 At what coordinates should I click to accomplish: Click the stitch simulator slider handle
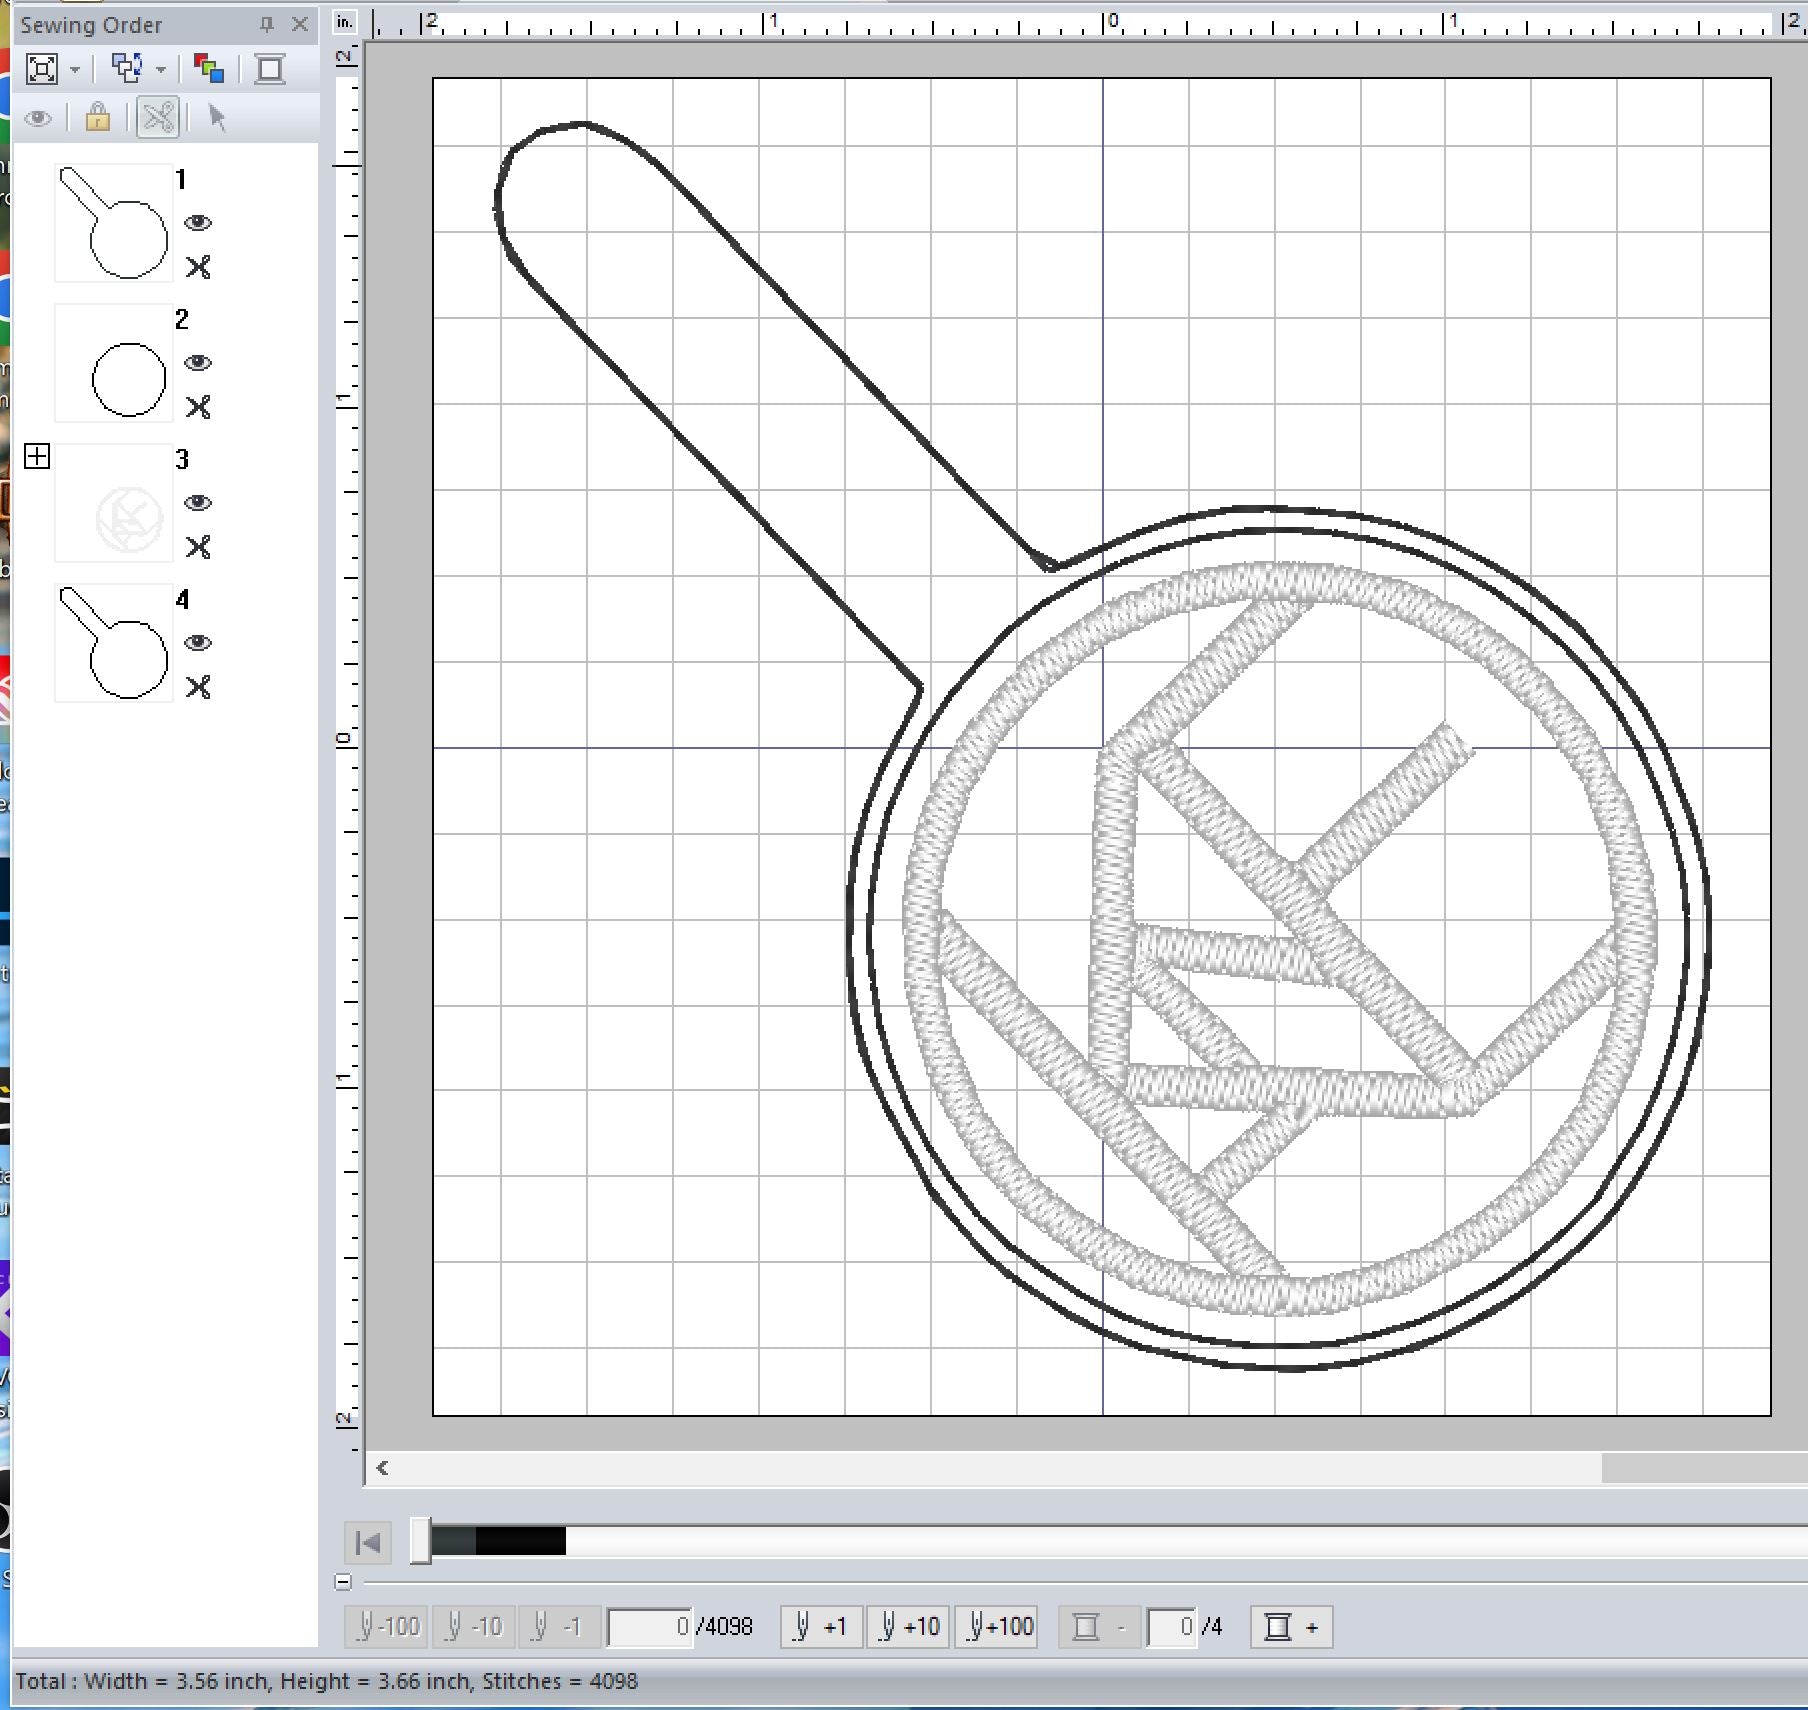point(421,1541)
